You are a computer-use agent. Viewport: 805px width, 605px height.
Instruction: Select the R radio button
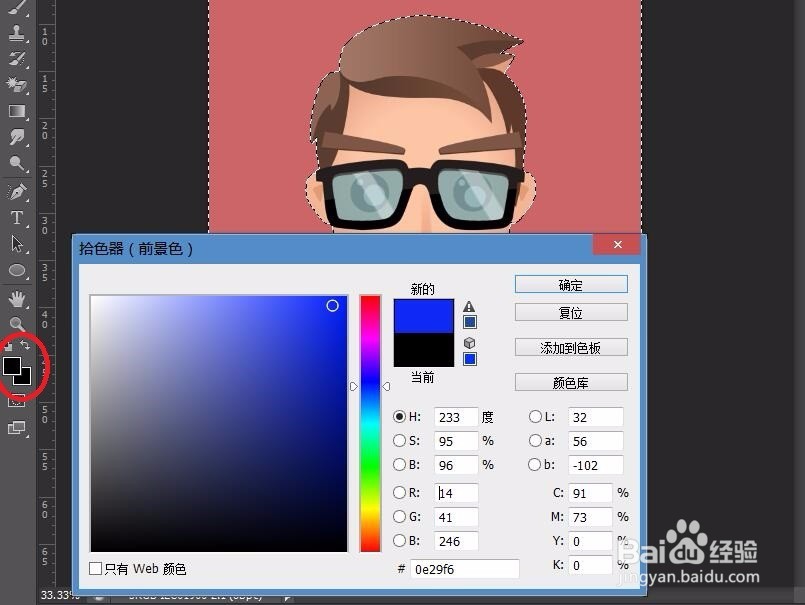pyautogui.click(x=401, y=492)
